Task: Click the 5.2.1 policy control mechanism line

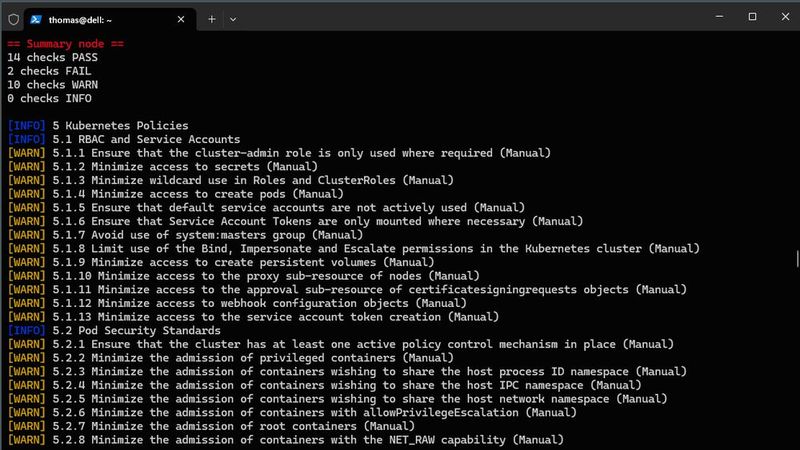Action: (x=341, y=344)
